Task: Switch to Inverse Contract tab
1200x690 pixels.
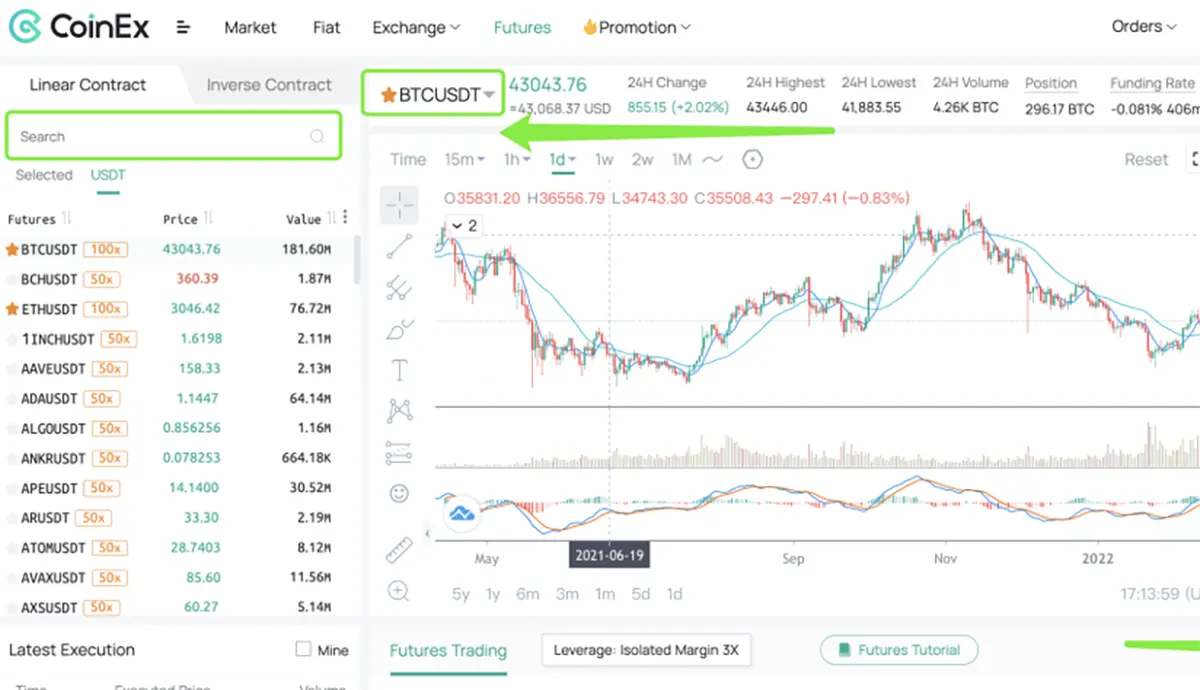Action: point(269,85)
